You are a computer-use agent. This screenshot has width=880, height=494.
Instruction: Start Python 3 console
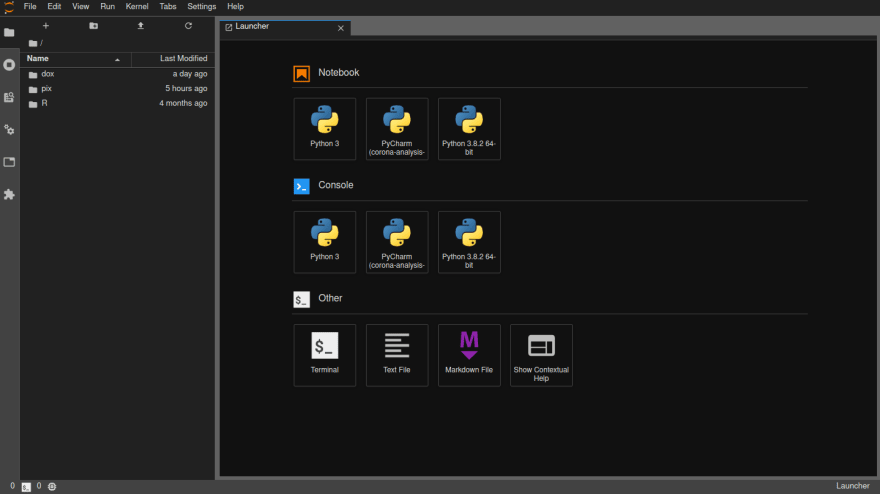coord(324,242)
